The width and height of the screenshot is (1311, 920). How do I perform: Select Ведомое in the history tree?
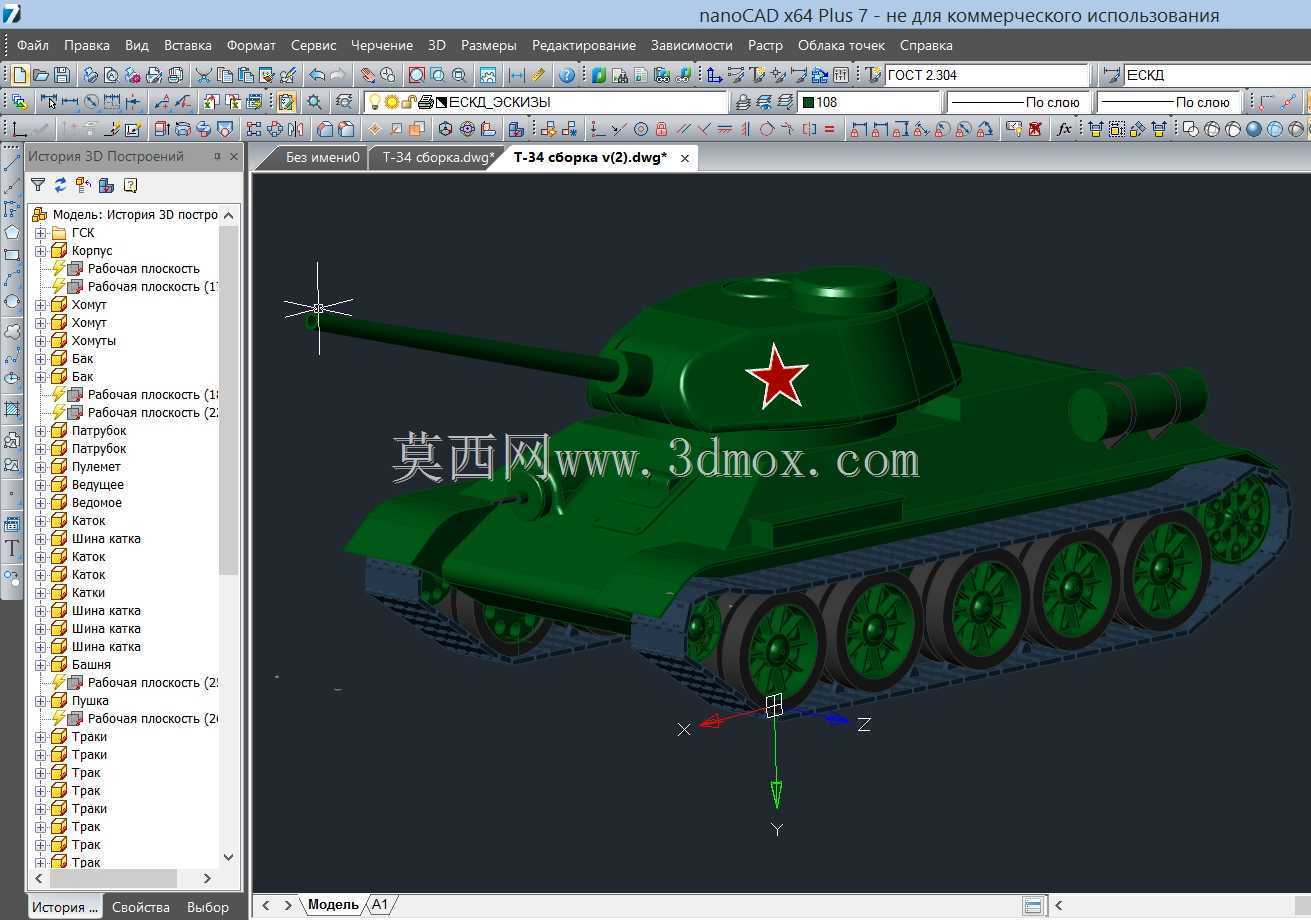click(97, 503)
